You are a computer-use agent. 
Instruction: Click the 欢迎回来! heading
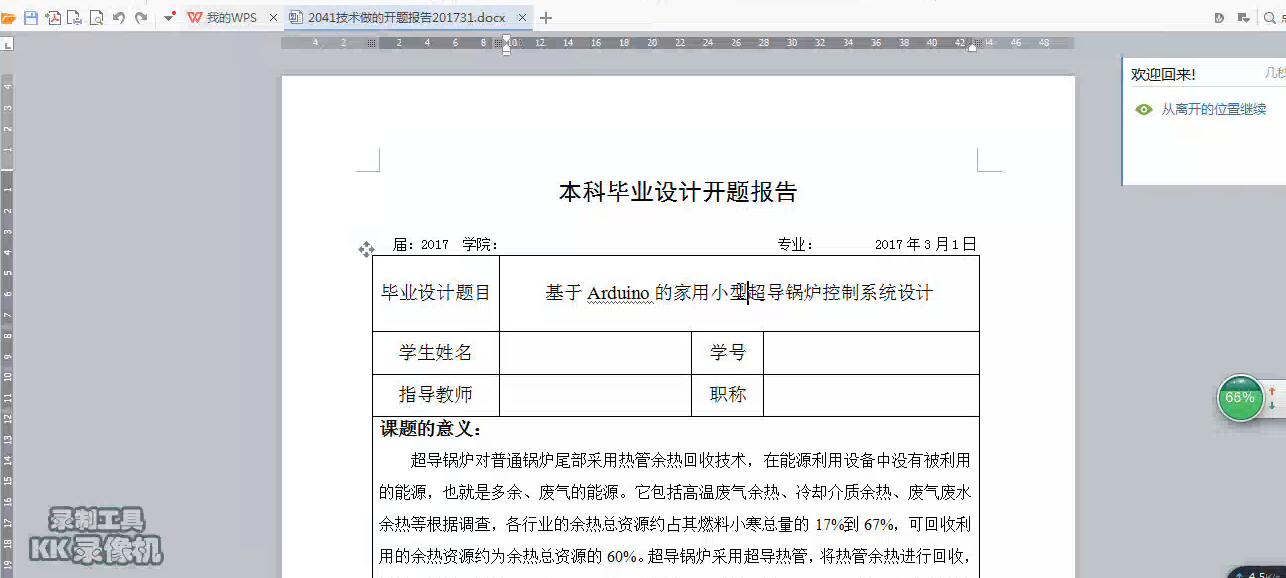tap(1163, 75)
